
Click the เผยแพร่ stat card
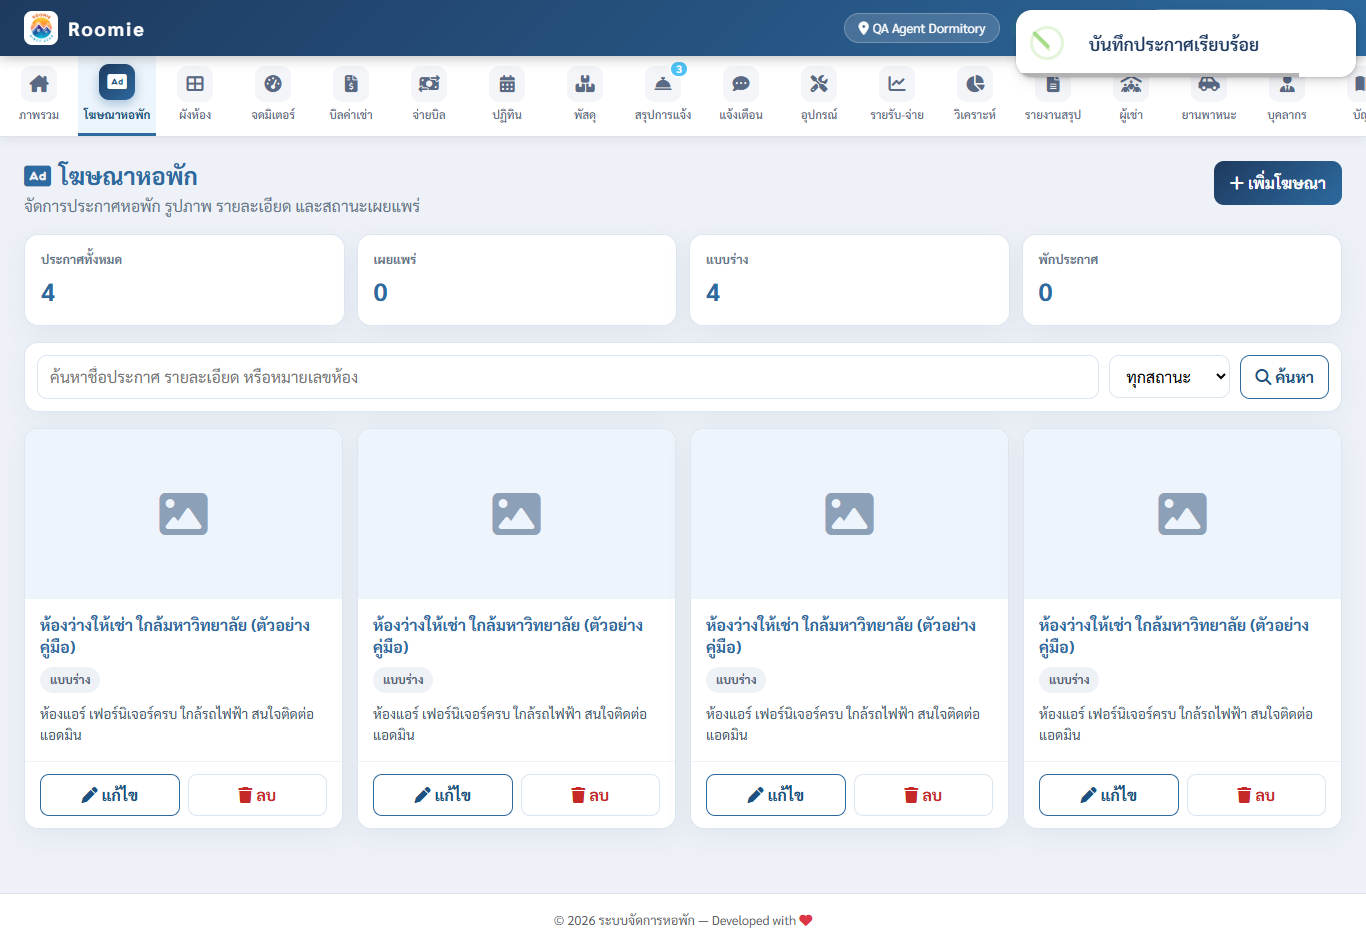(x=517, y=280)
